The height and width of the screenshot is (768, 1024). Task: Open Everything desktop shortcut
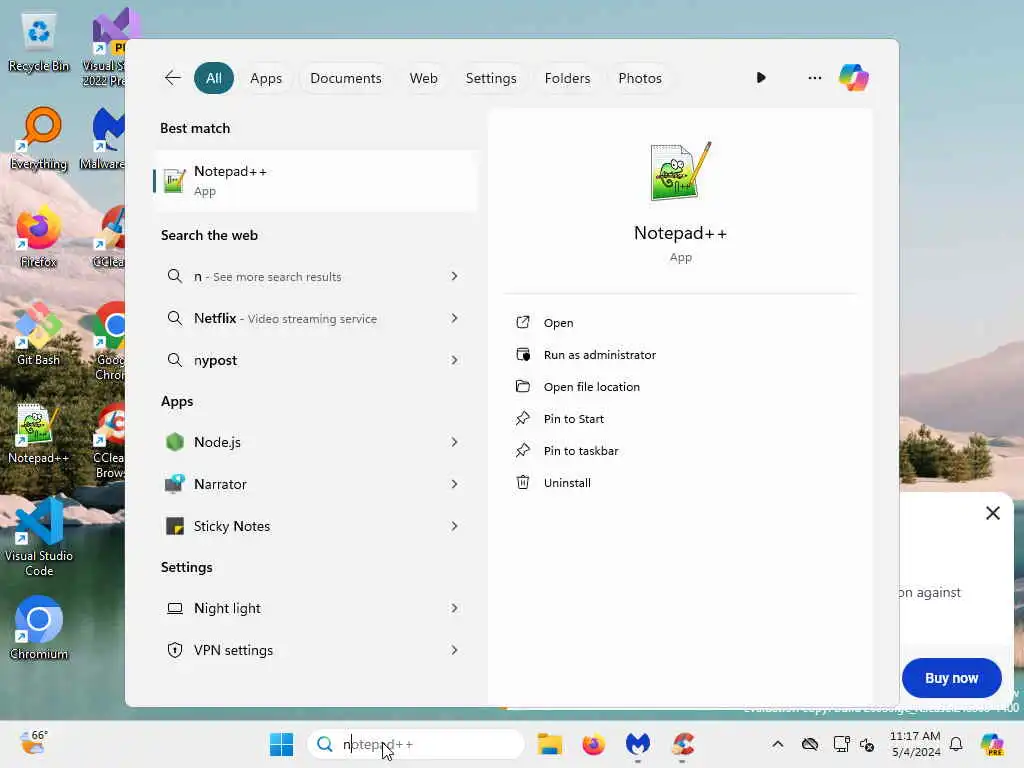39,138
